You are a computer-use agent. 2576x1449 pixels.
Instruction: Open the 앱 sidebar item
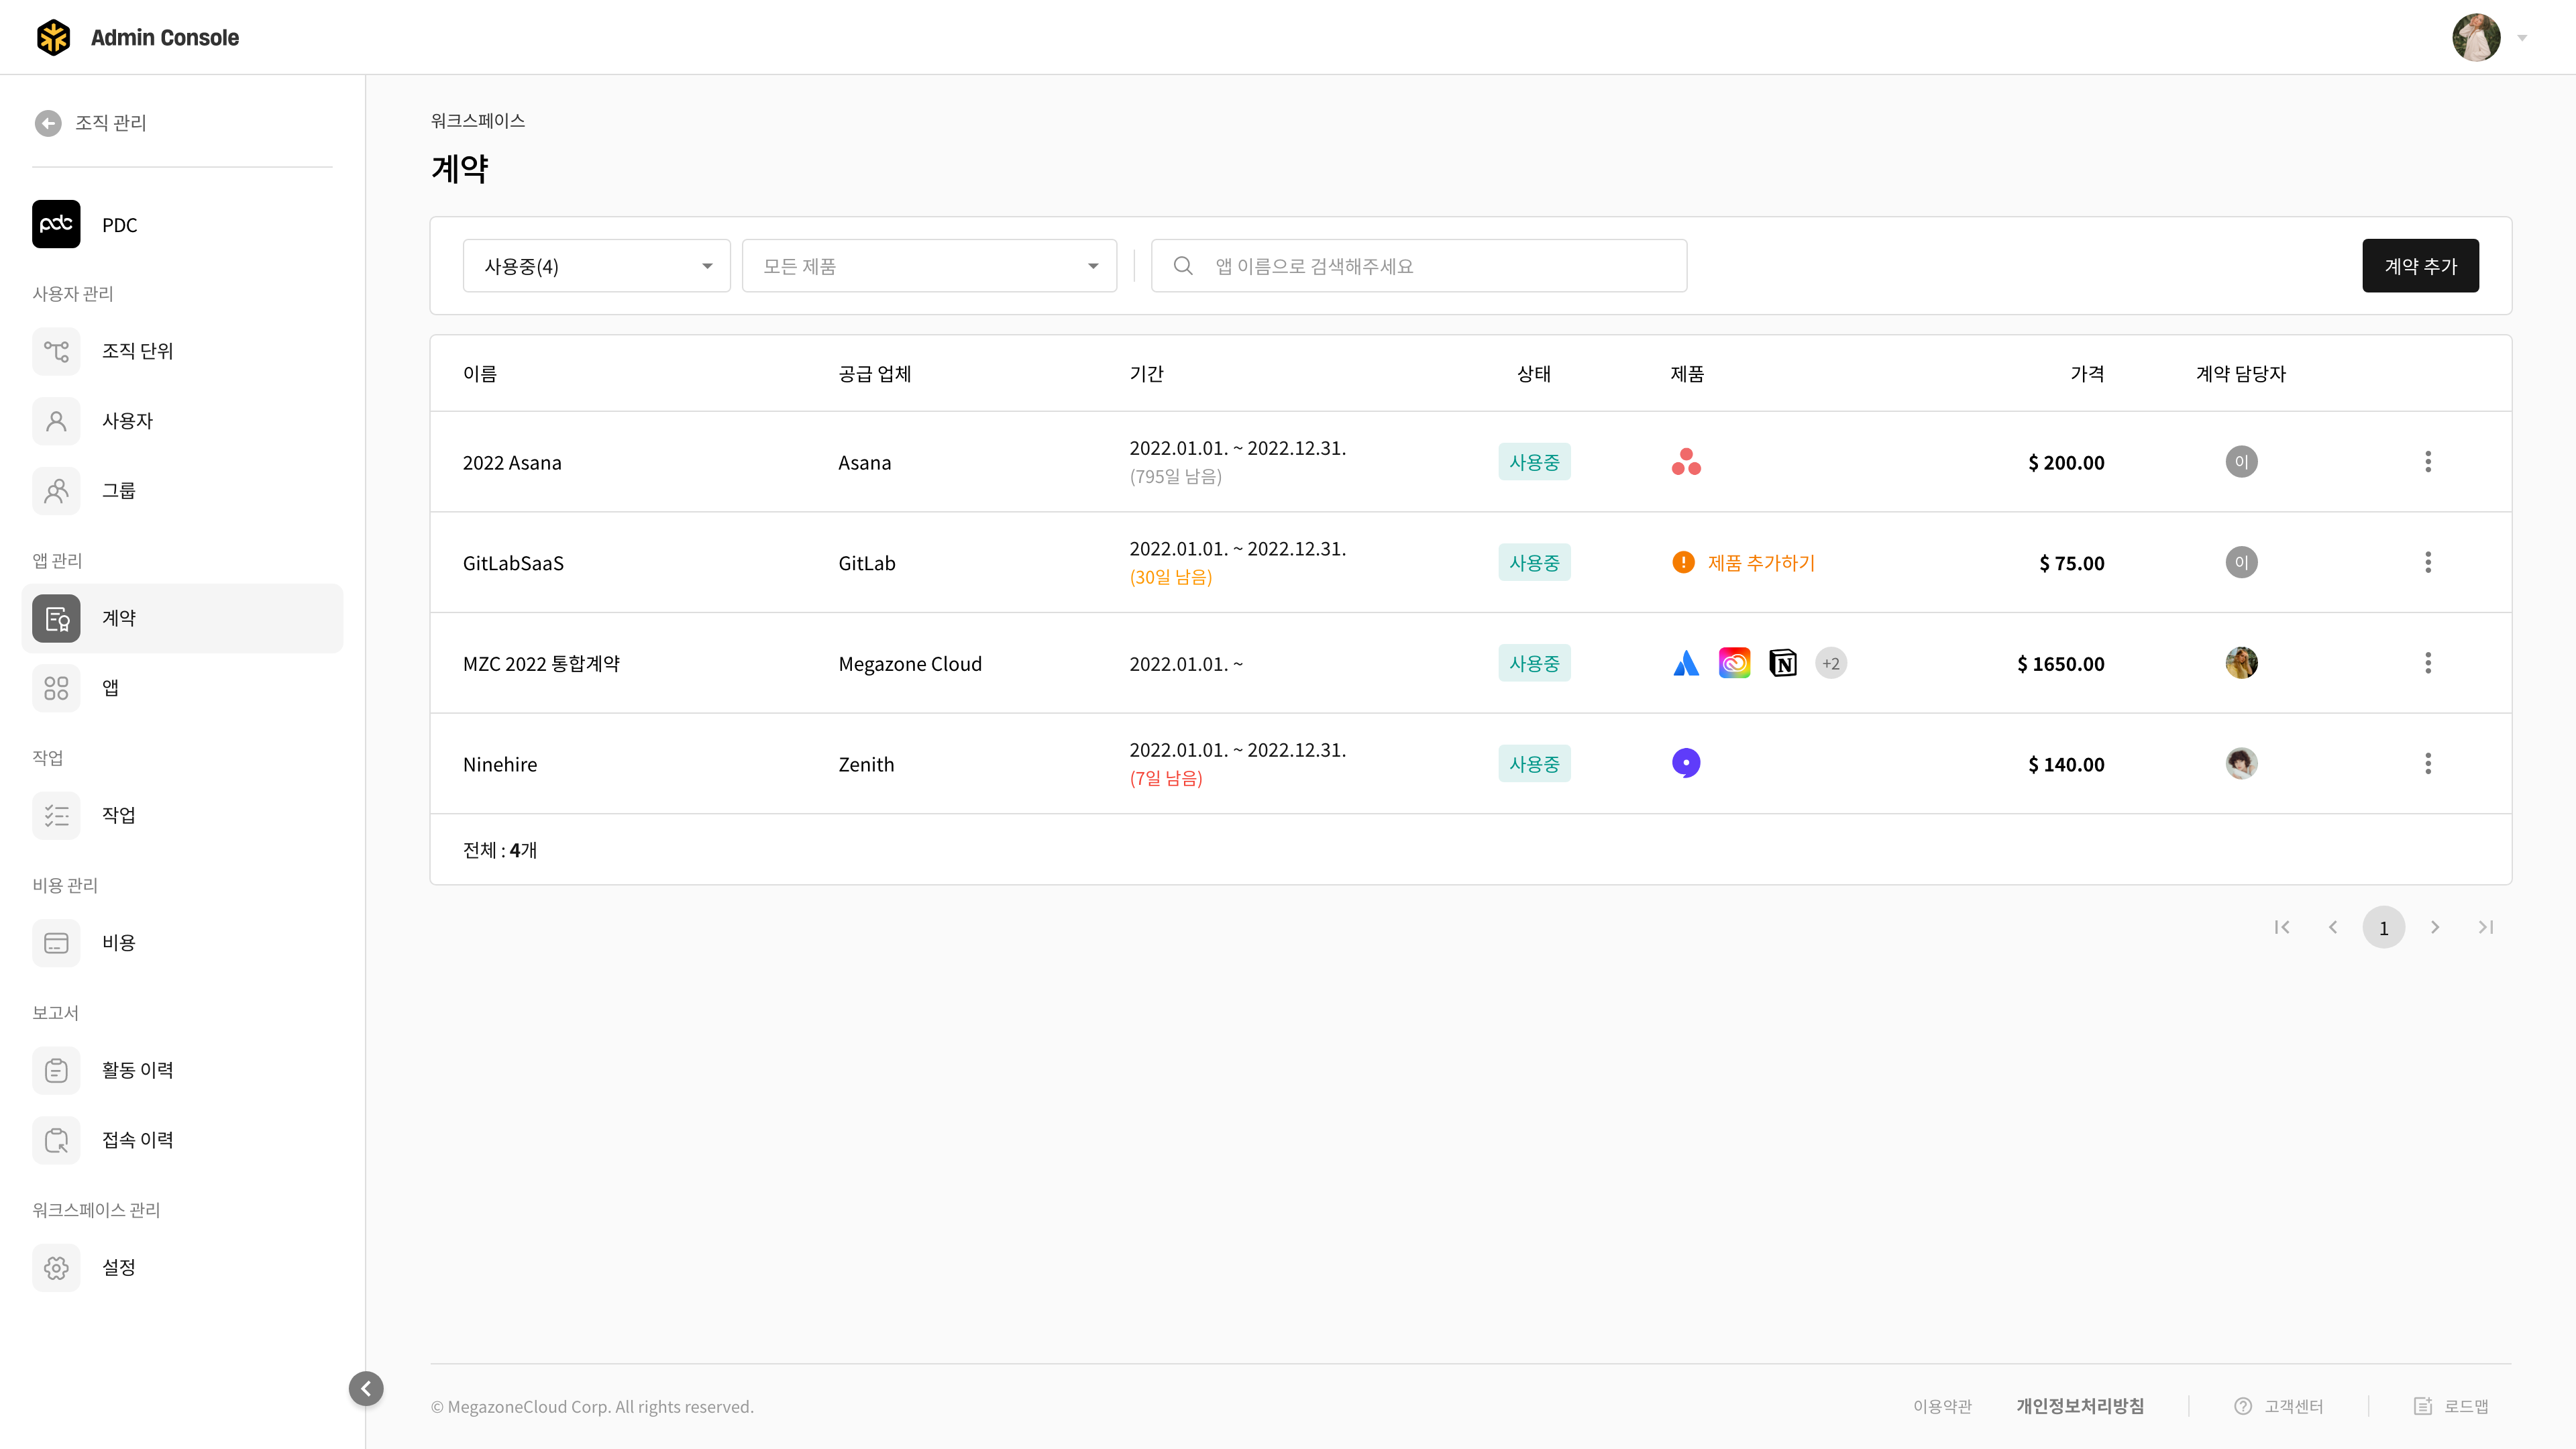[182, 688]
